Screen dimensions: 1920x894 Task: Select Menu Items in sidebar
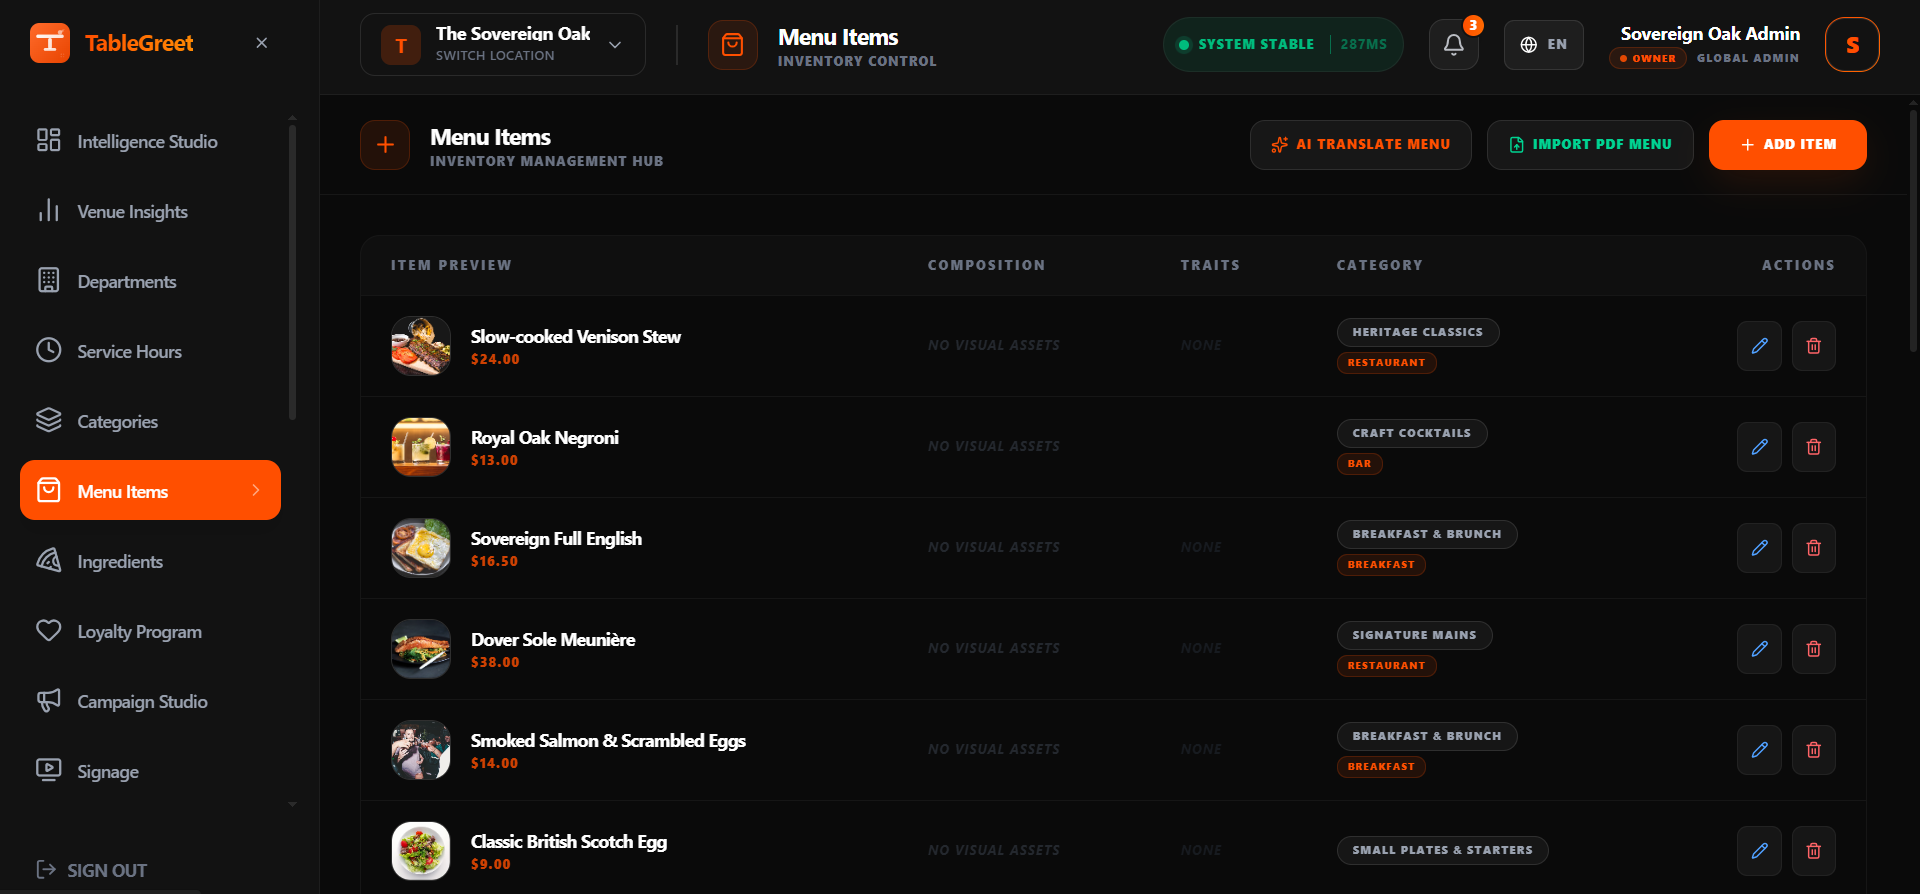click(150, 490)
